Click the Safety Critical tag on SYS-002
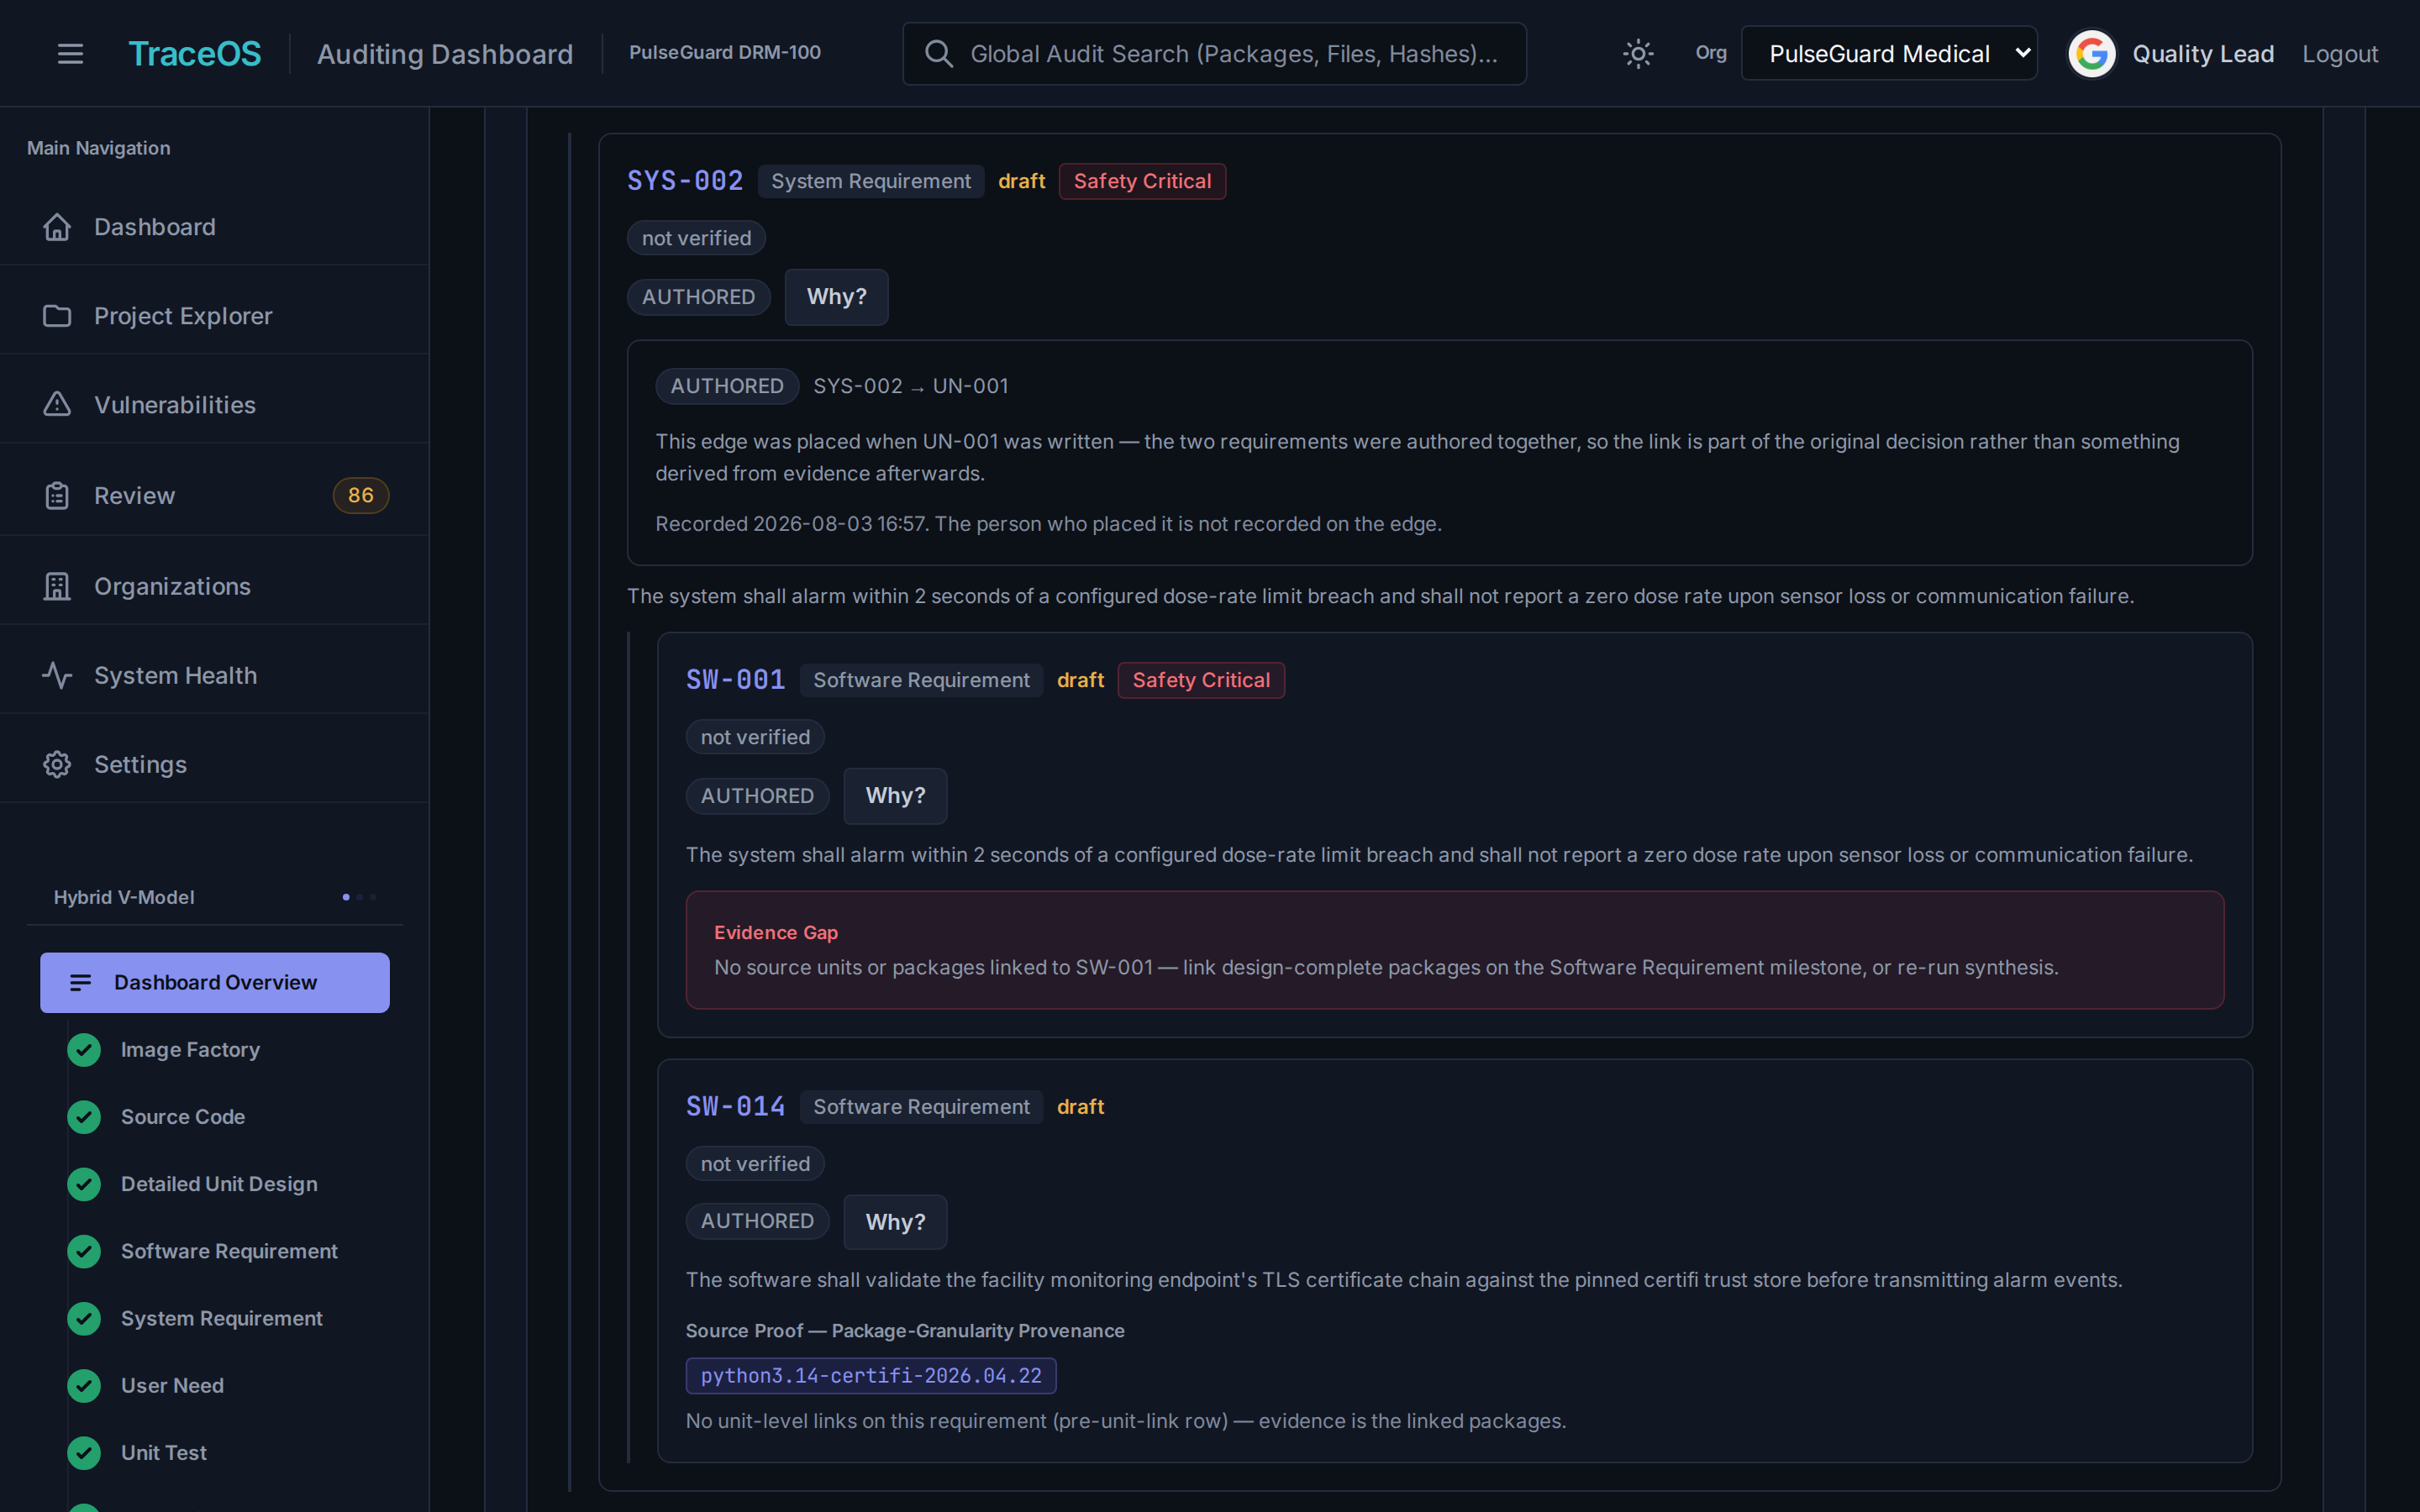This screenshot has height=1512, width=2420. 1142,181
